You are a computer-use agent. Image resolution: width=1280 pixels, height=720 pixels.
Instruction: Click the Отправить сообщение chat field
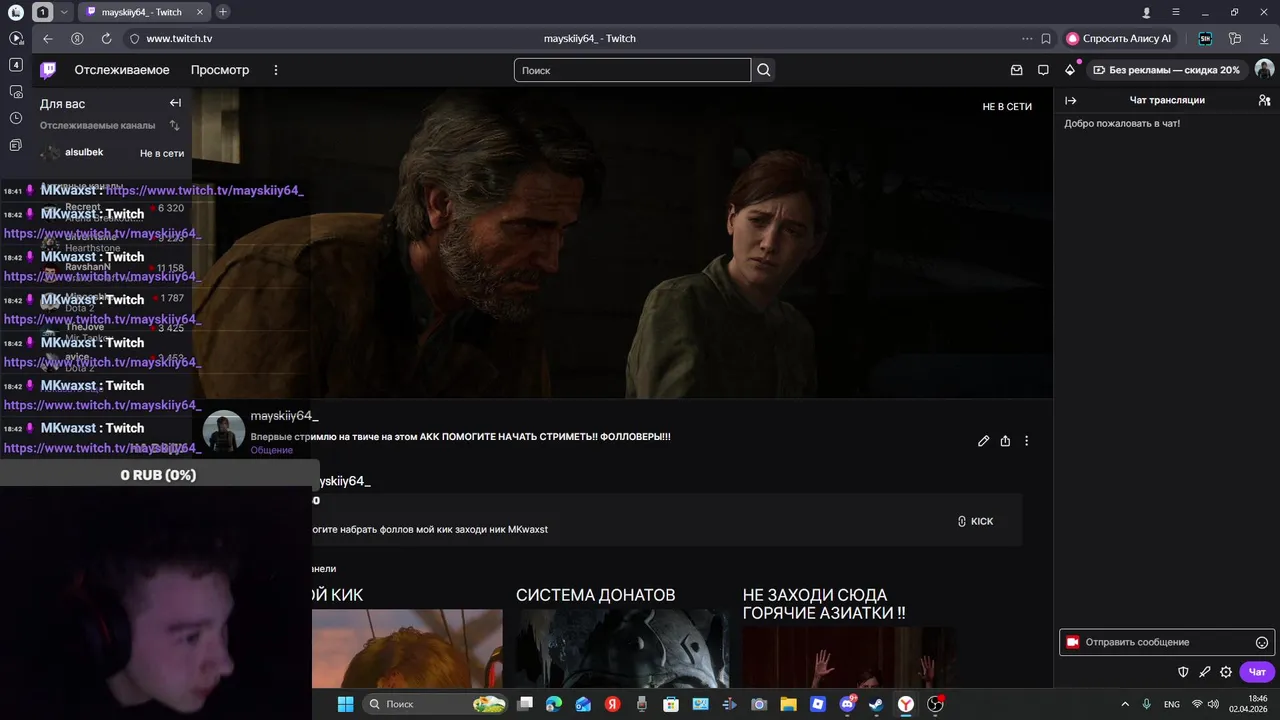(1166, 642)
